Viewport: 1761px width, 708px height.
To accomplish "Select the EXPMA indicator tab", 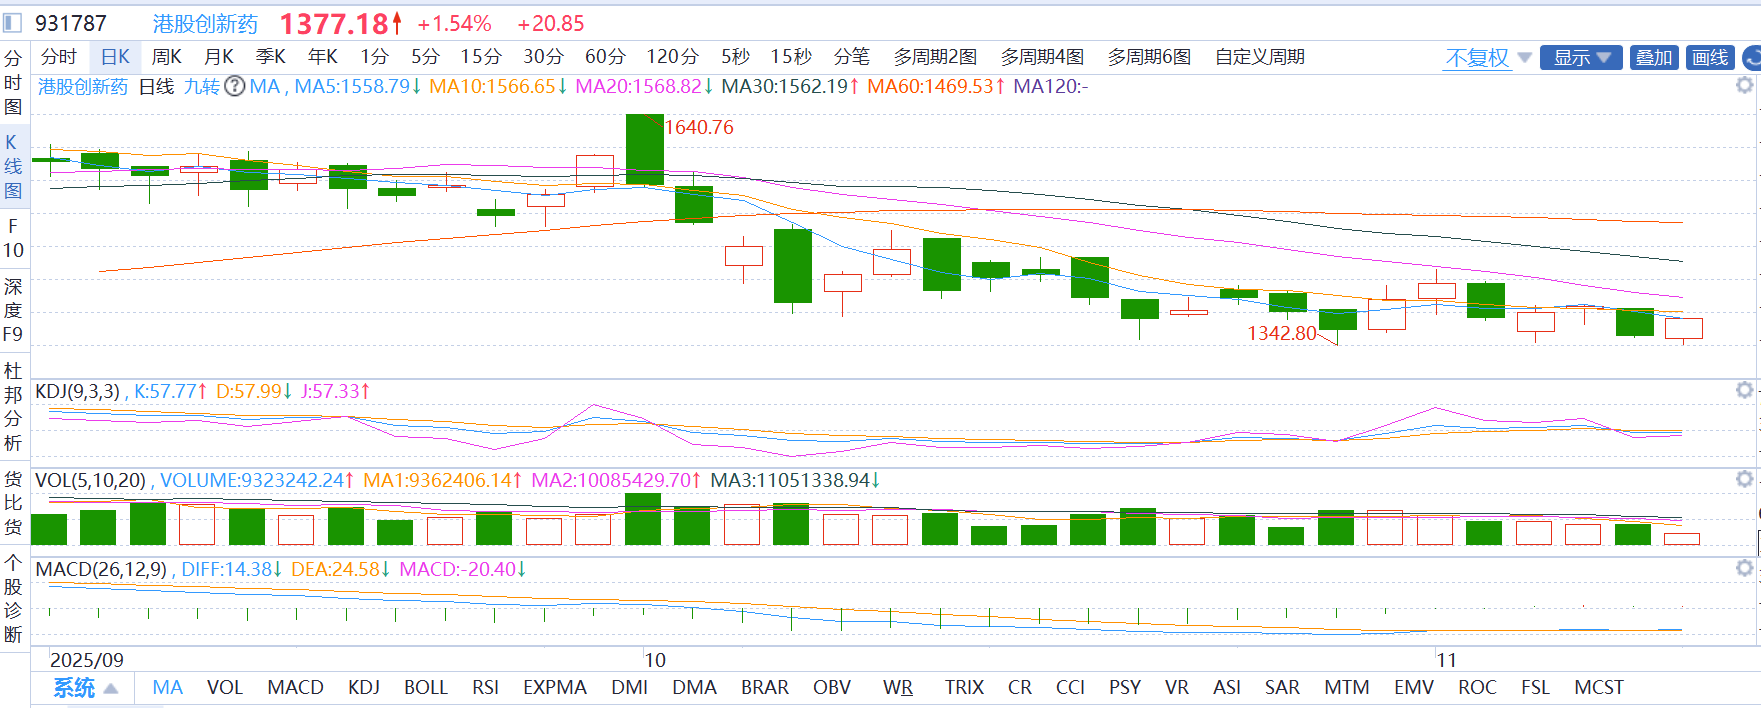I will point(555,688).
